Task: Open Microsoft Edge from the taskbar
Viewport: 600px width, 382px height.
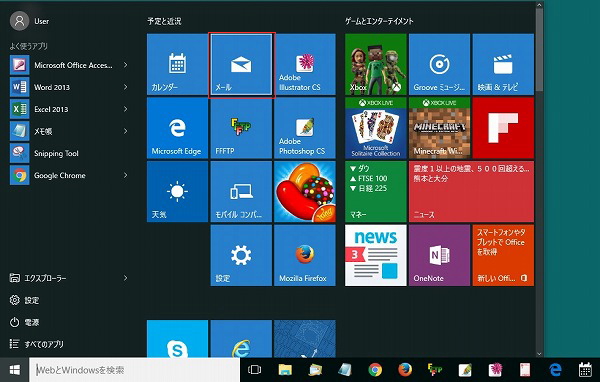Action: [x=555, y=370]
